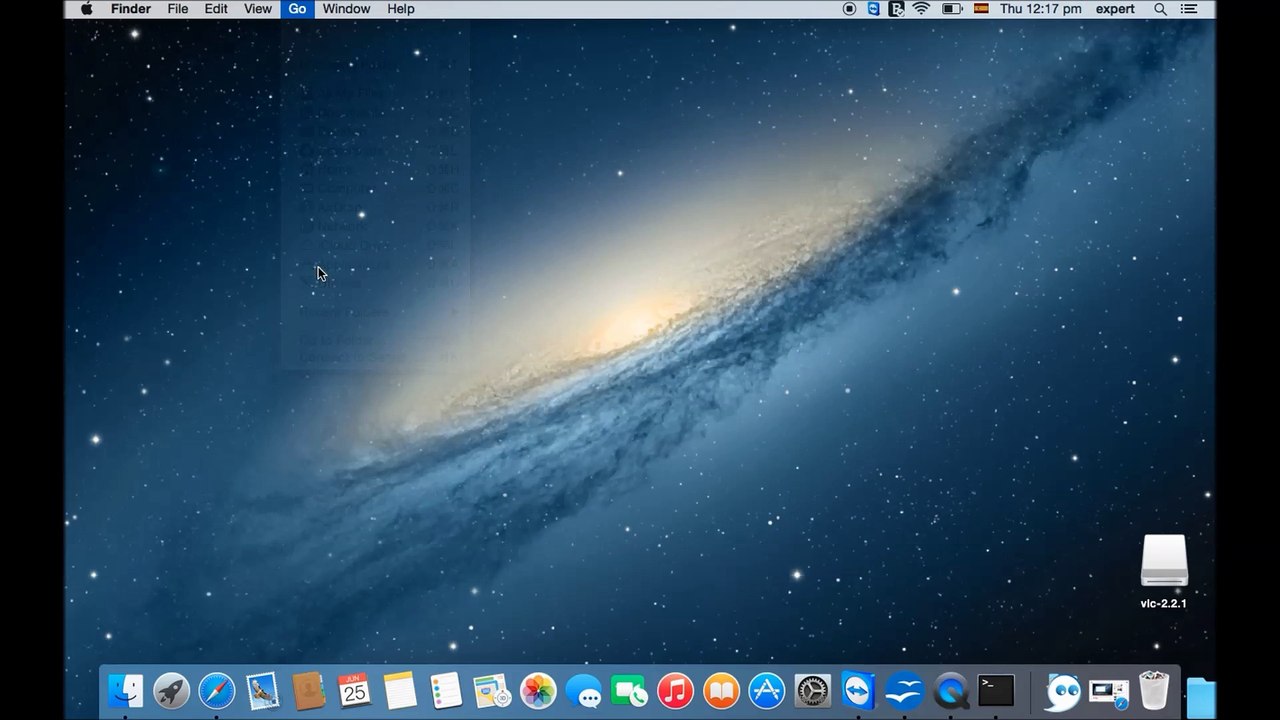Open the Help menu

point(401,9)
